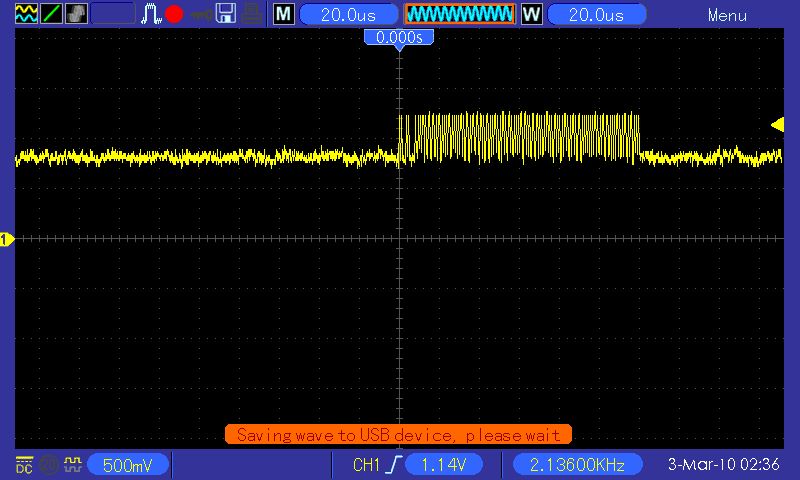The width and height of the screenshot is (800, 480).
Task: Click the W window timebase indicator
Action: [x=532, y=14]
